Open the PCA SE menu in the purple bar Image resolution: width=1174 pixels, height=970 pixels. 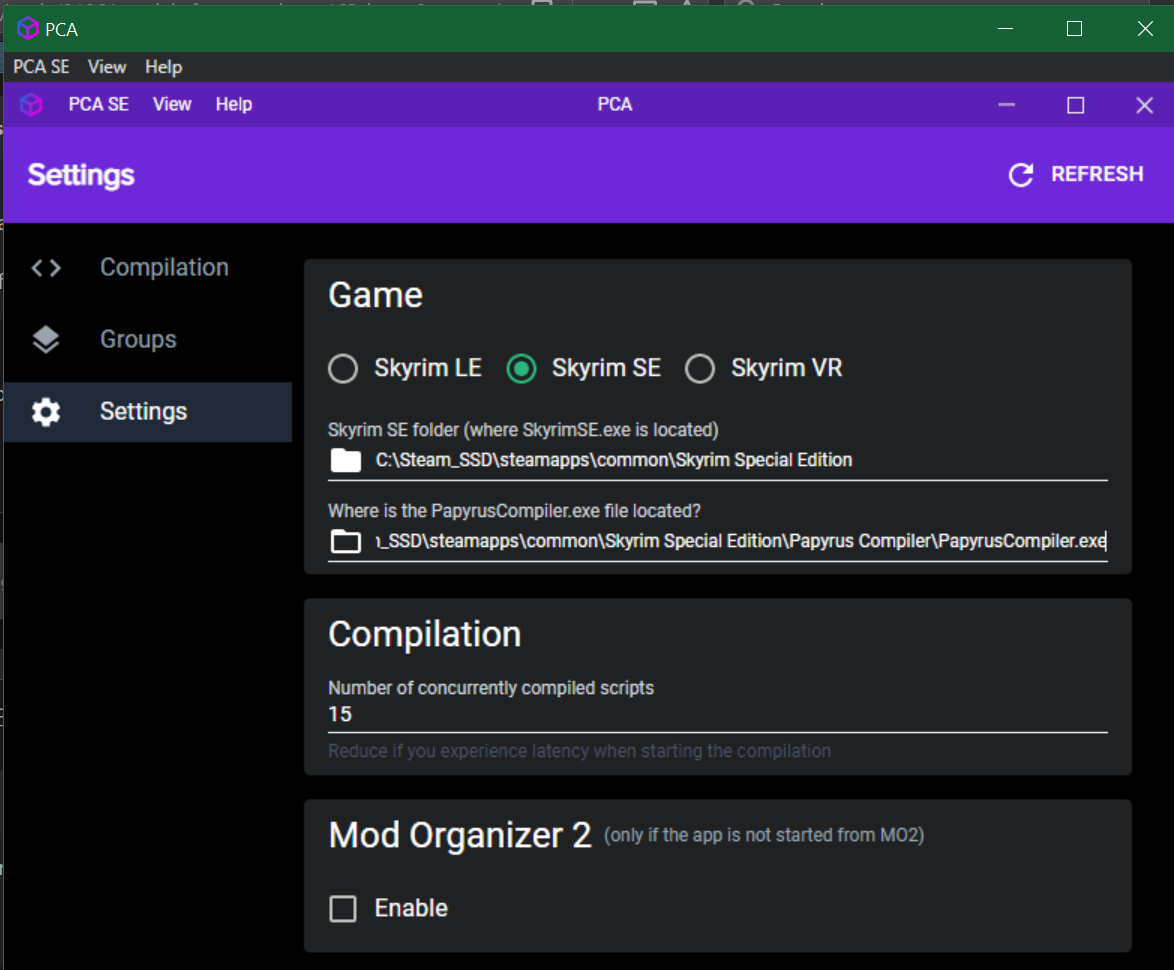(99, 105)
